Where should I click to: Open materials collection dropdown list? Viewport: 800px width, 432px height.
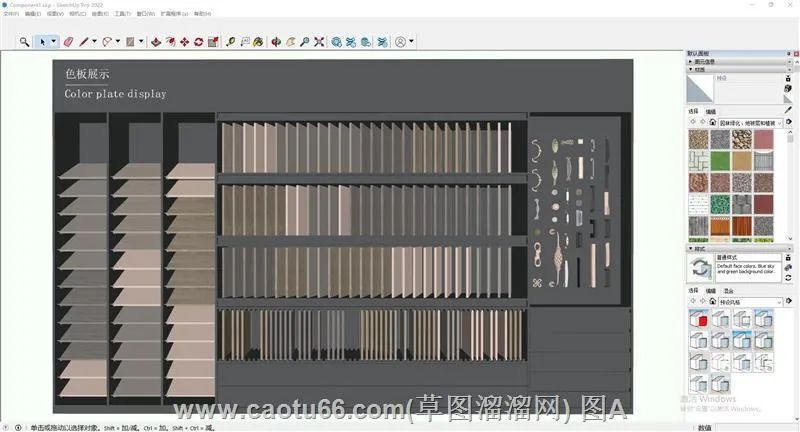coord(751,123)
